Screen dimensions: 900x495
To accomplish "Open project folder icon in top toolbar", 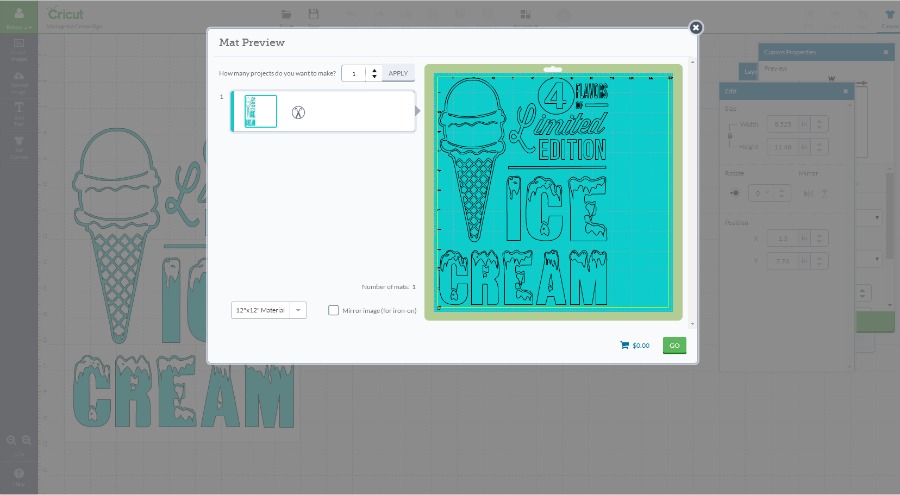I will tap(286, 14).
